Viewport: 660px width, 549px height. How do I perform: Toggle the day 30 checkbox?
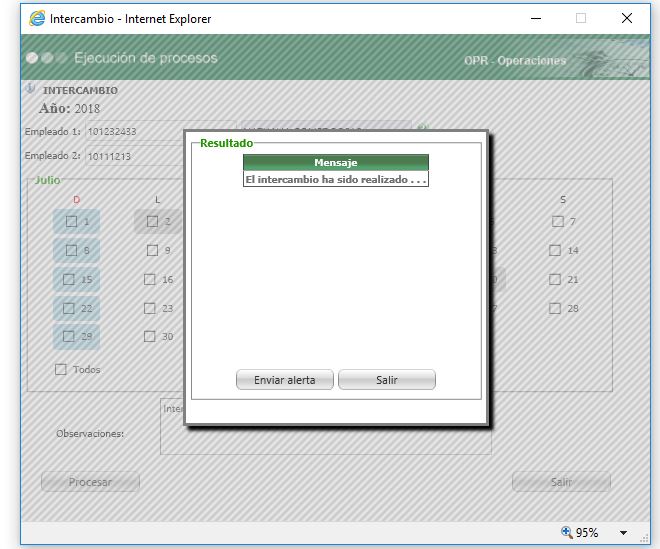click(x=149, y=336)
